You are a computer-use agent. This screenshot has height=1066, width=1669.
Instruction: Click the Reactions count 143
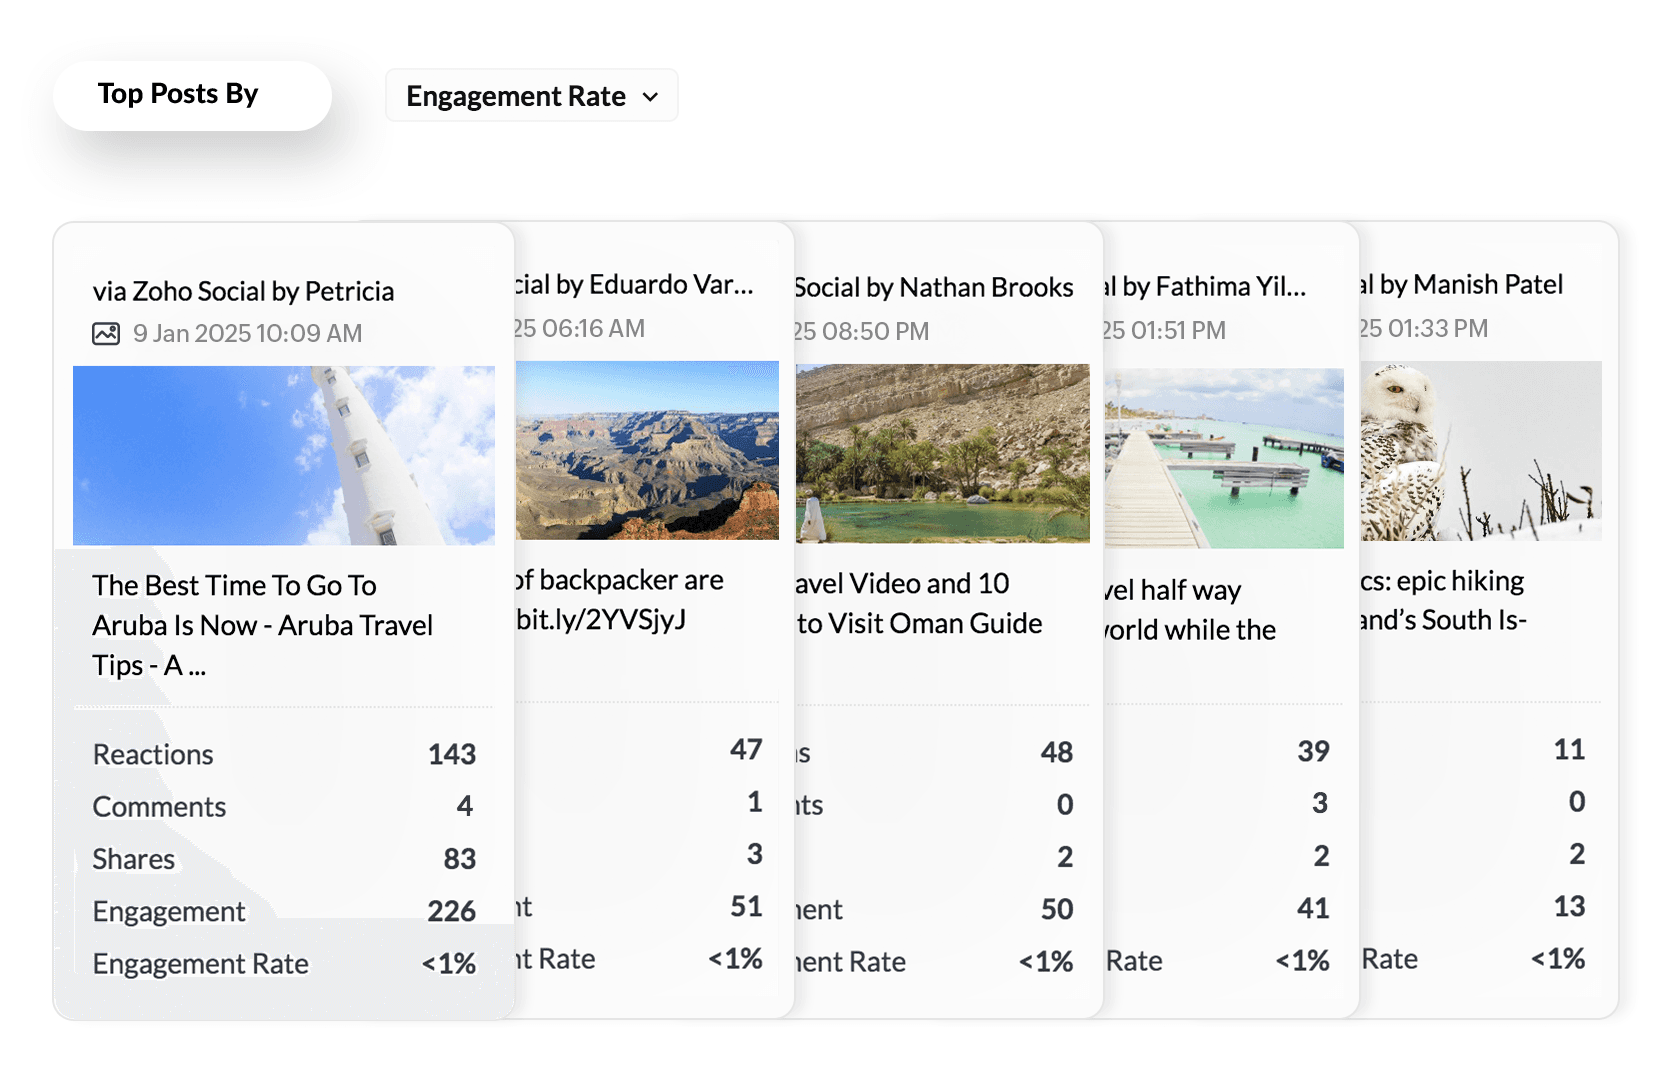point(451,754)
